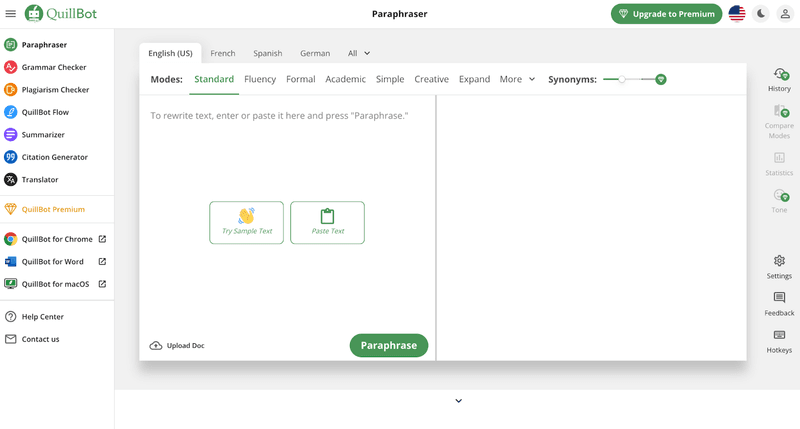Expand the section with bottom chevron
The height and width of the screenshot is (429, 800).
pyautogui.click(x=458, y=401)
